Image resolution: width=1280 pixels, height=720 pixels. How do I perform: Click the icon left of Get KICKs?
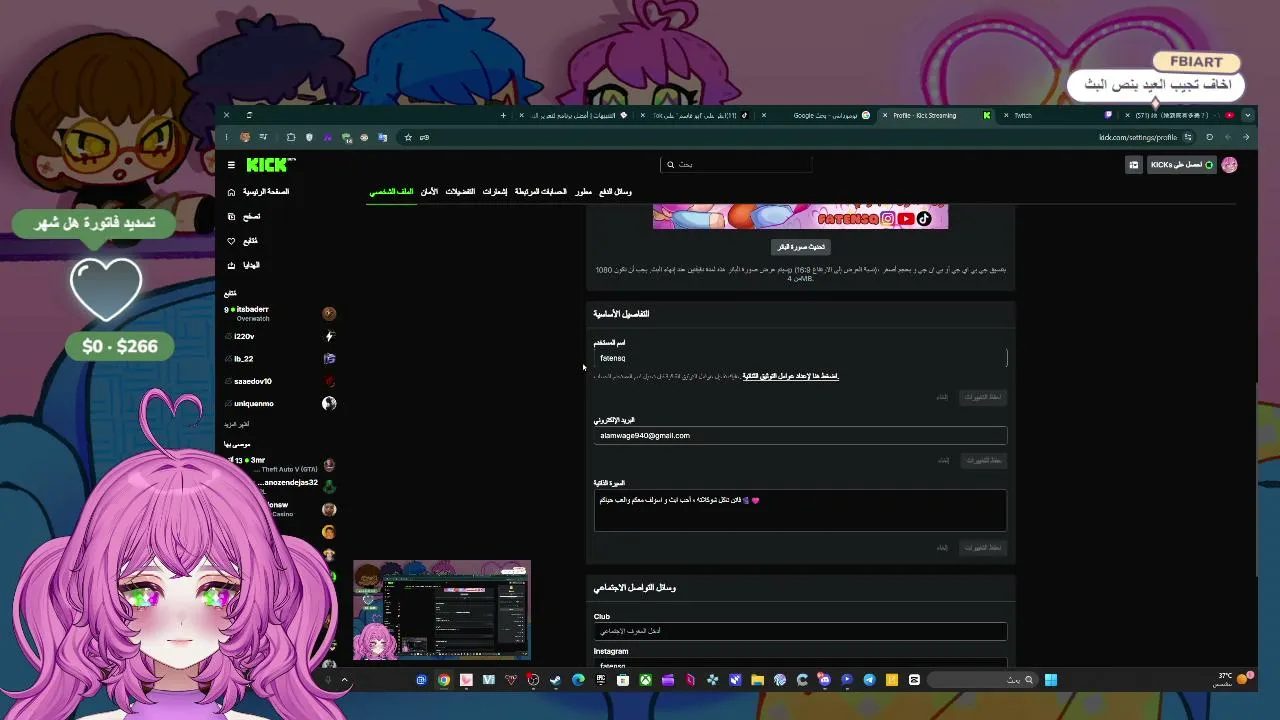click(1133, 165)
